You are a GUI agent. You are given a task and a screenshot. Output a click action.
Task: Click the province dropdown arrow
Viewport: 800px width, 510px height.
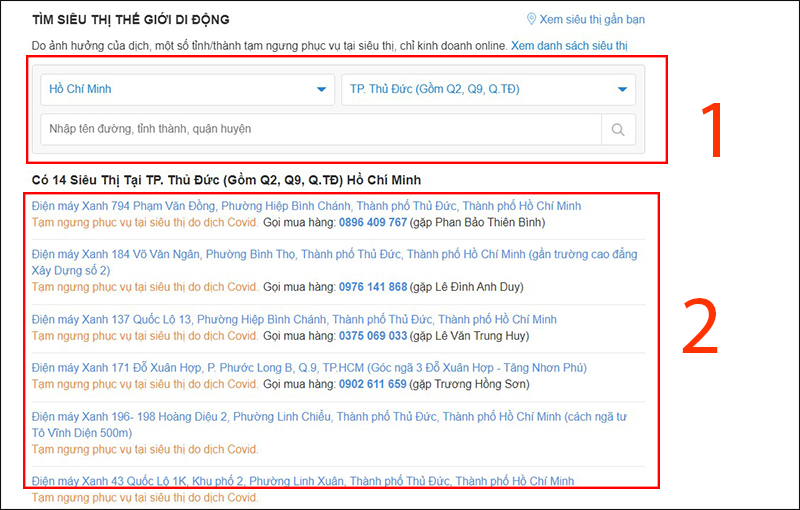pyautogui.click(x=321, y=90)
